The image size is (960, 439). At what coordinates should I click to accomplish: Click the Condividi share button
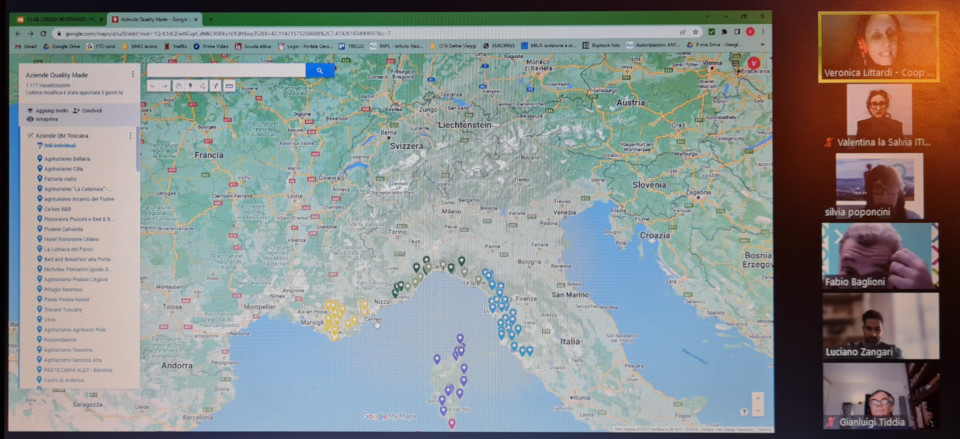[x=88, y=111]
